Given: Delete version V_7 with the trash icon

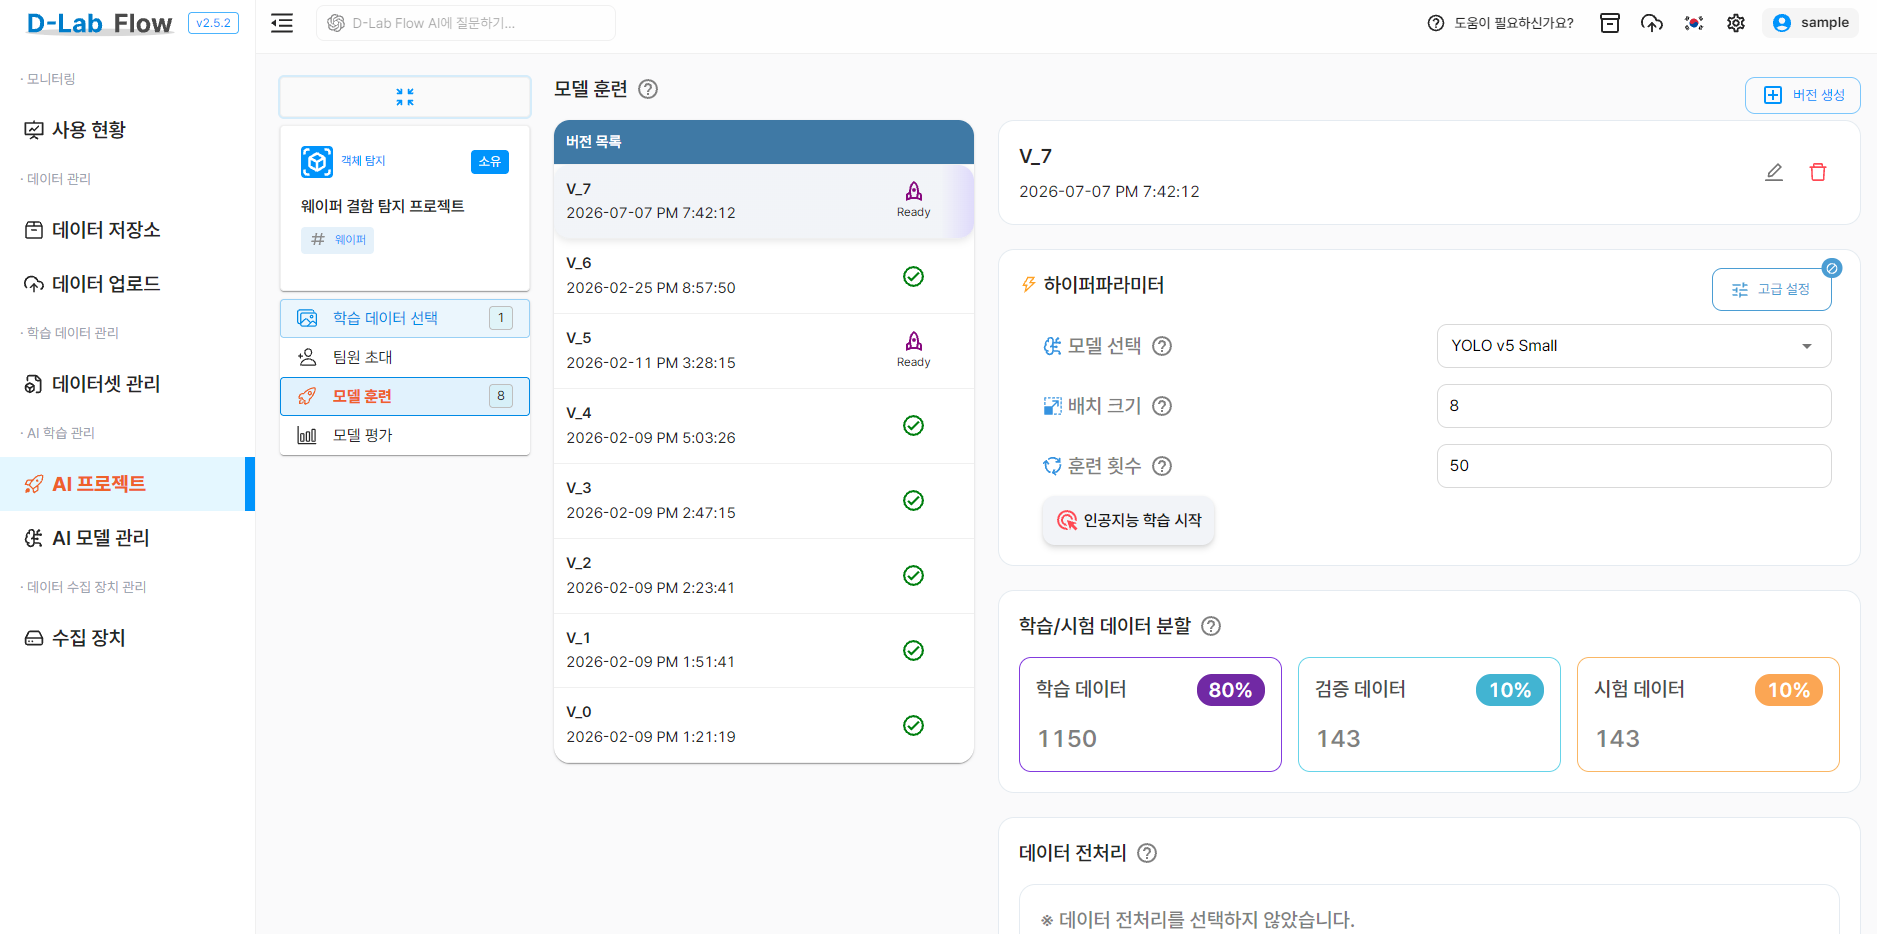Looking at the screenshot, I should 1818,172.
